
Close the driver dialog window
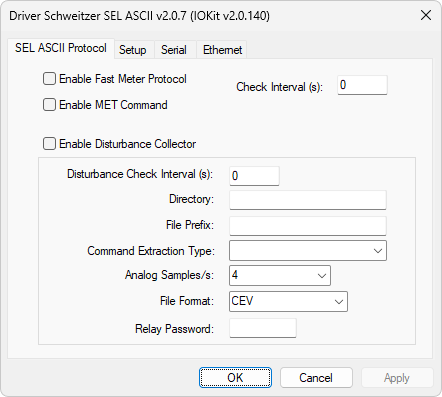tap(426, 15)
